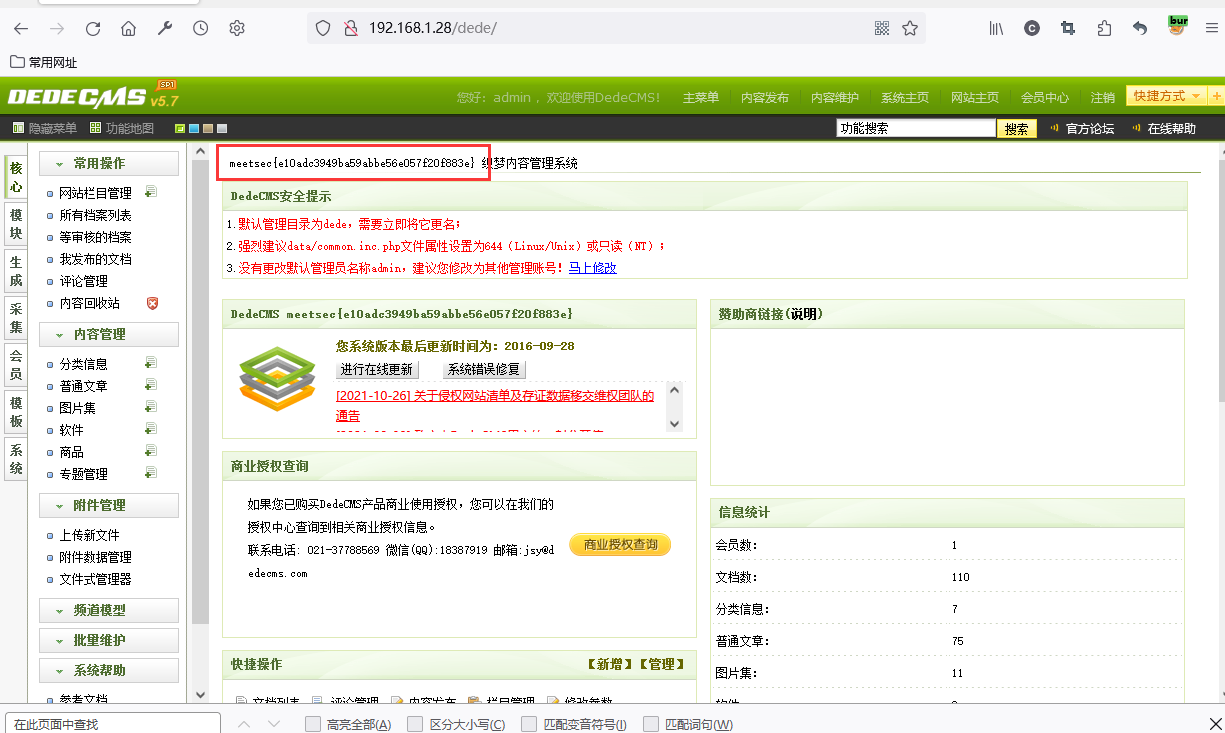
Task: Click the 进行在线更新 button
Action: click(x=376, y=369)
